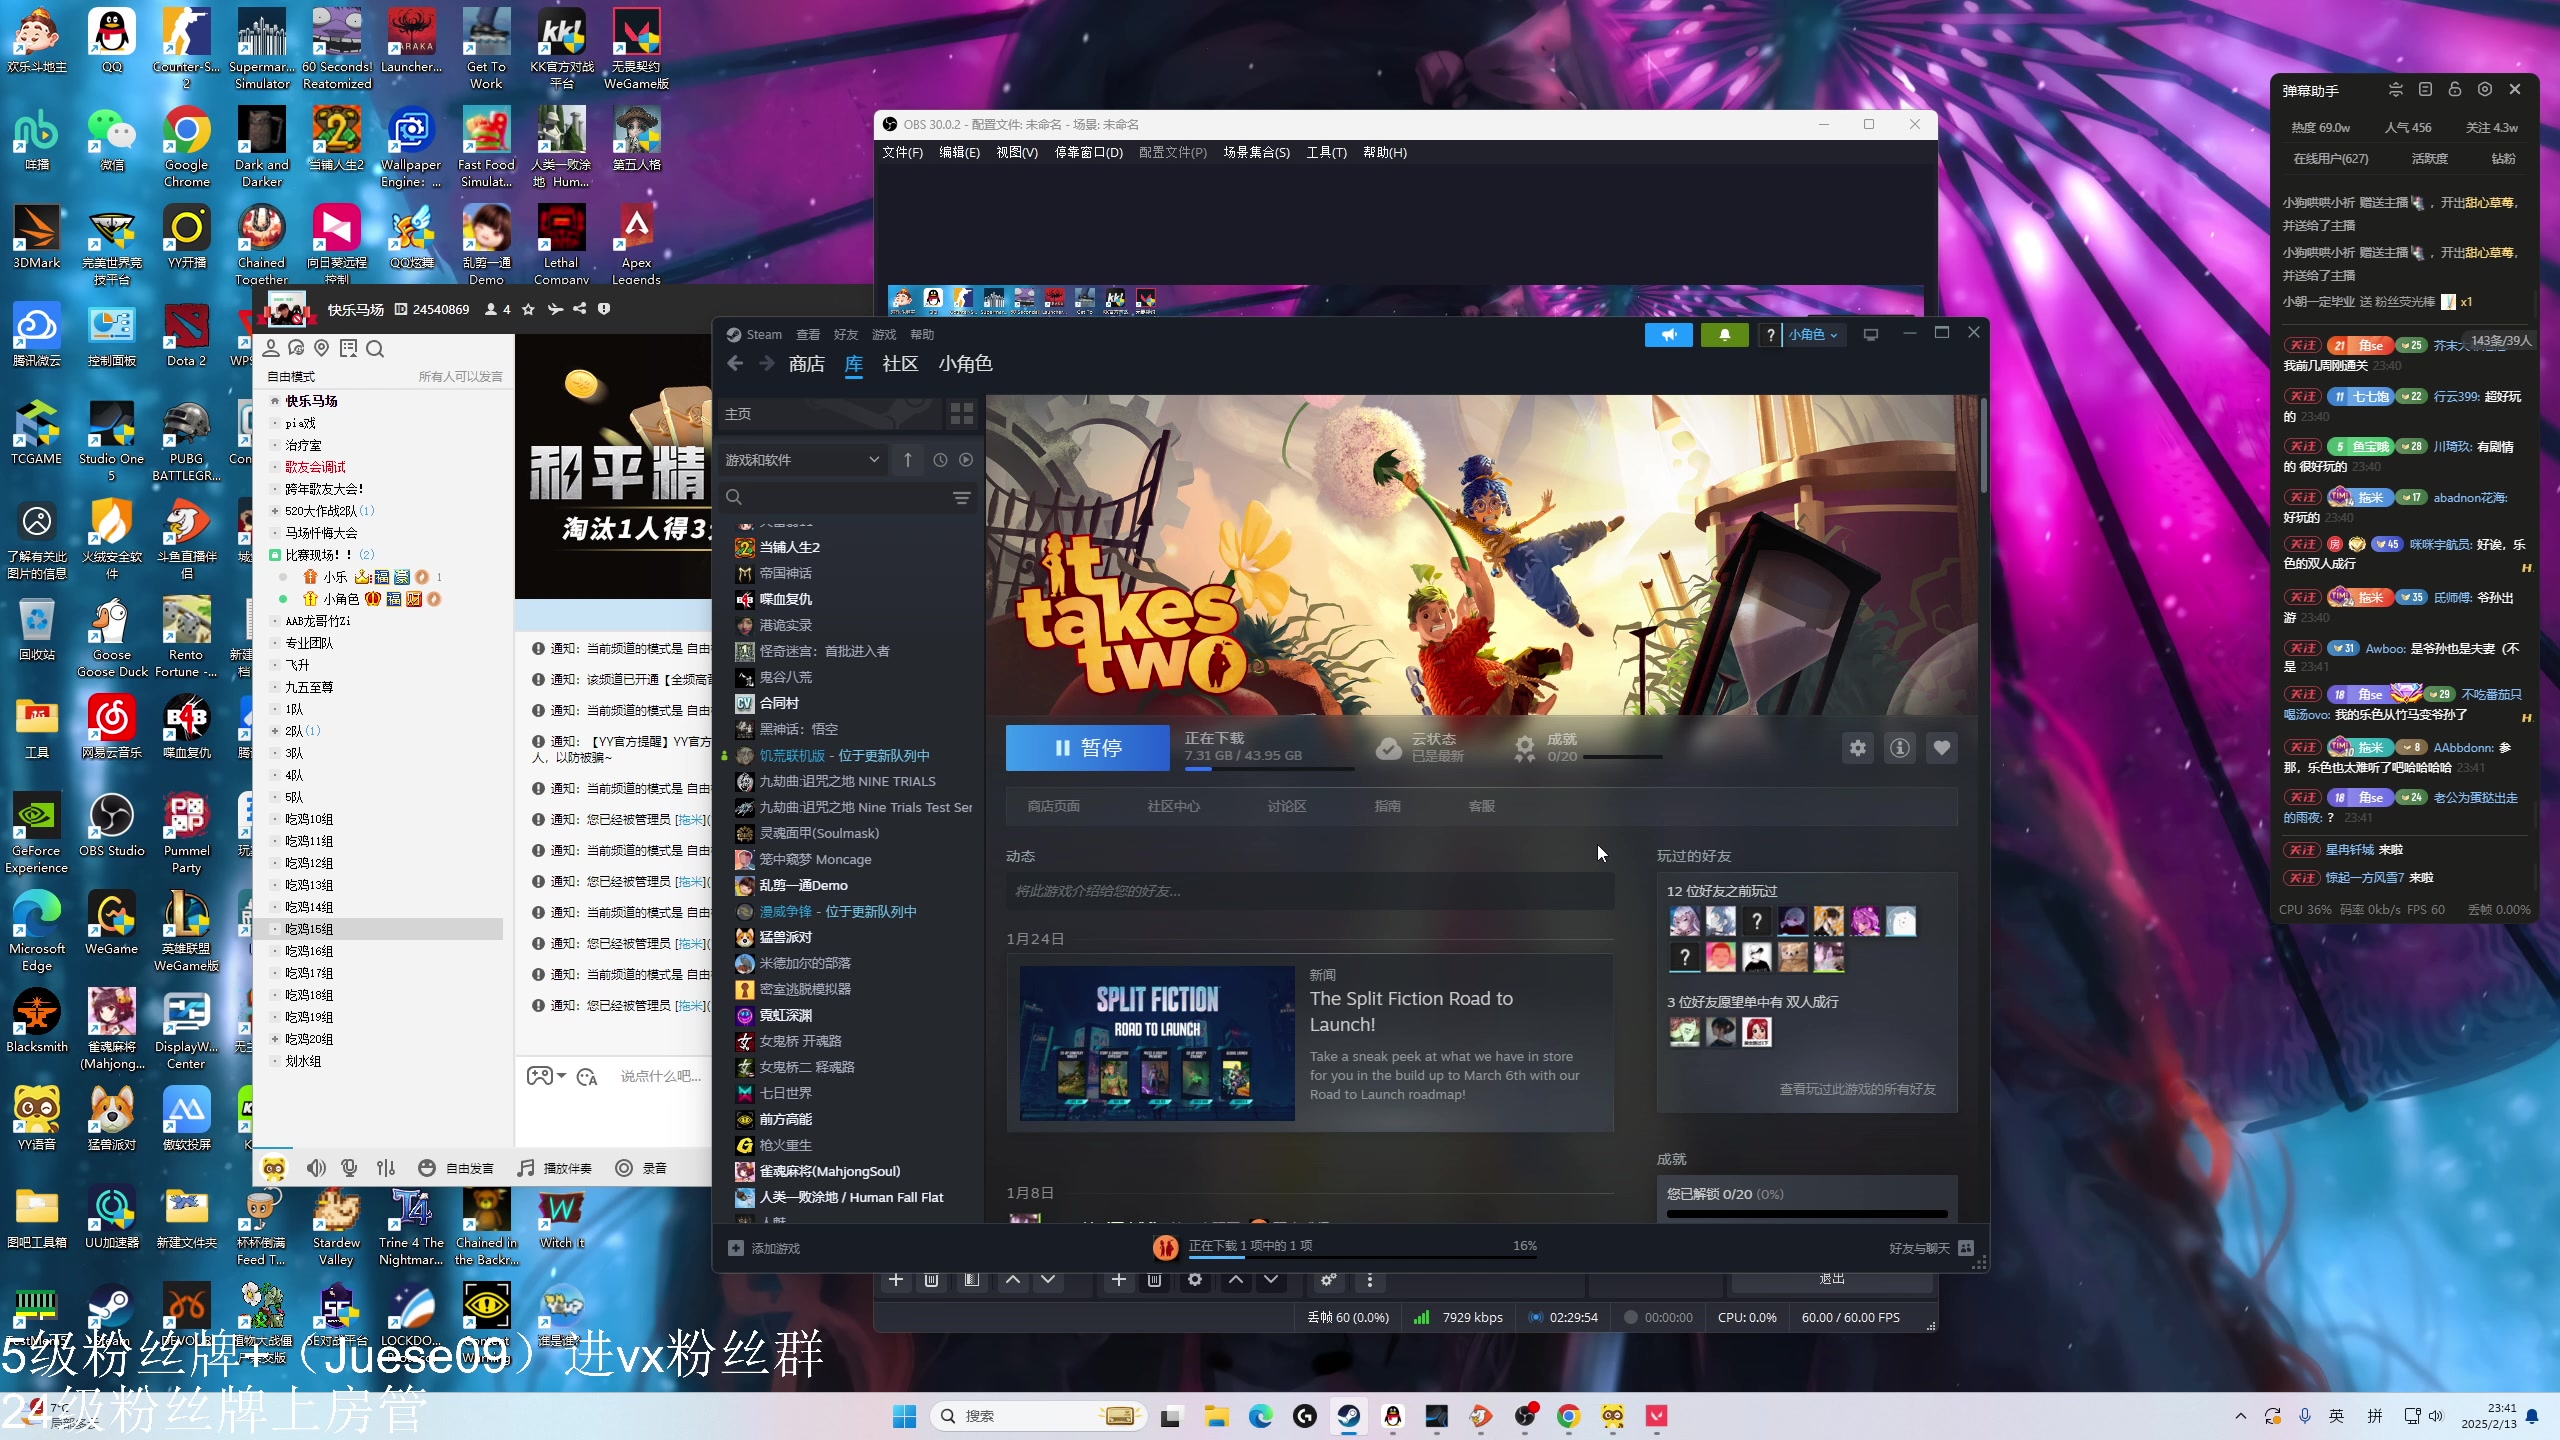Click the sort ascending arrow in Steam library

coord(908,460)
